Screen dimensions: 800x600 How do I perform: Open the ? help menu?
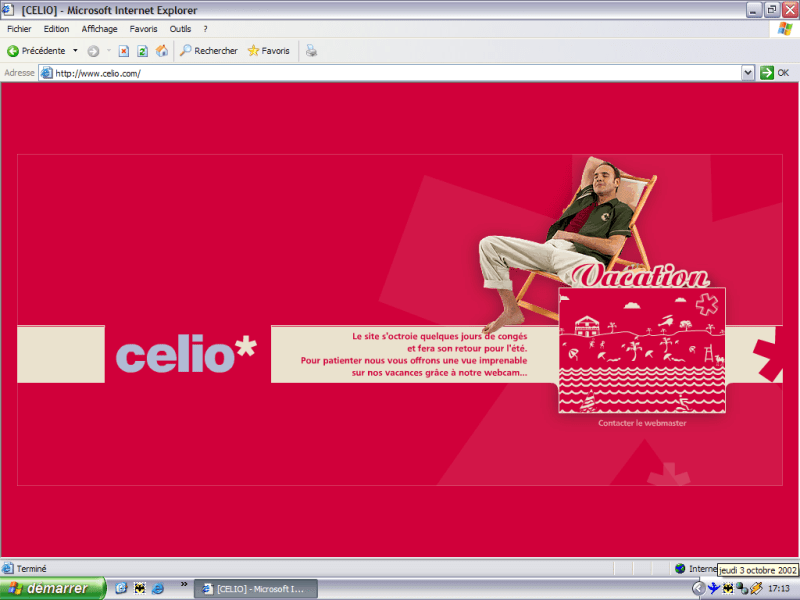pyautogui.click(x=205, y=29)
